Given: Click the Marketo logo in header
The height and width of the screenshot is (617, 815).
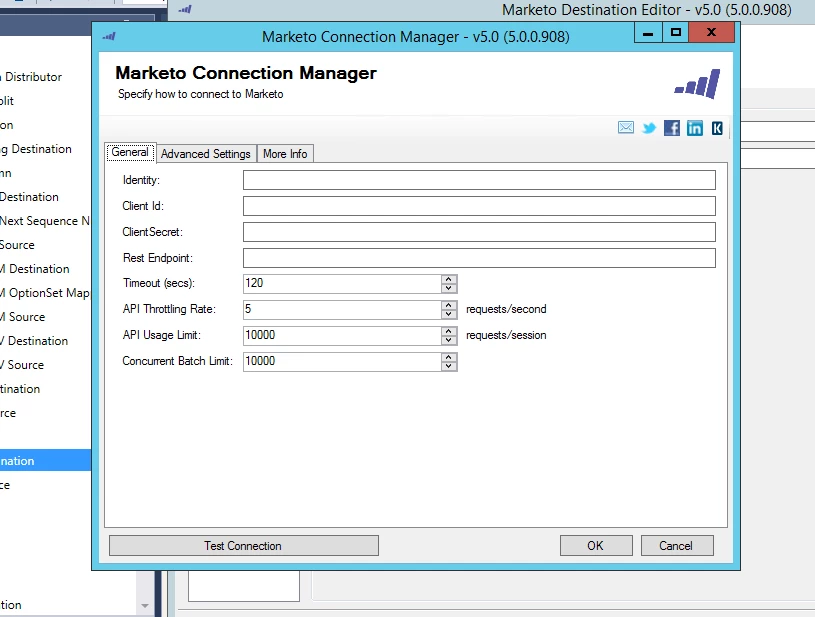Looking at the screenshot, I should (698, 84).
